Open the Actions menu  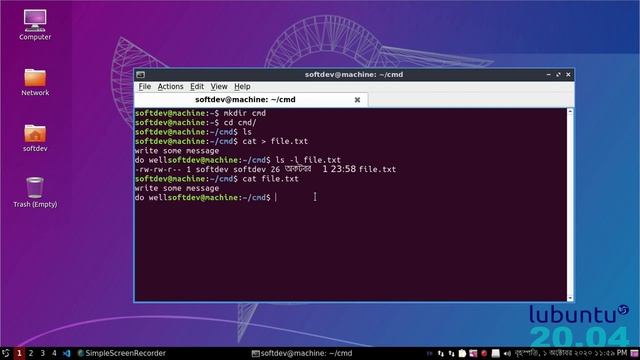pos(170,87)
